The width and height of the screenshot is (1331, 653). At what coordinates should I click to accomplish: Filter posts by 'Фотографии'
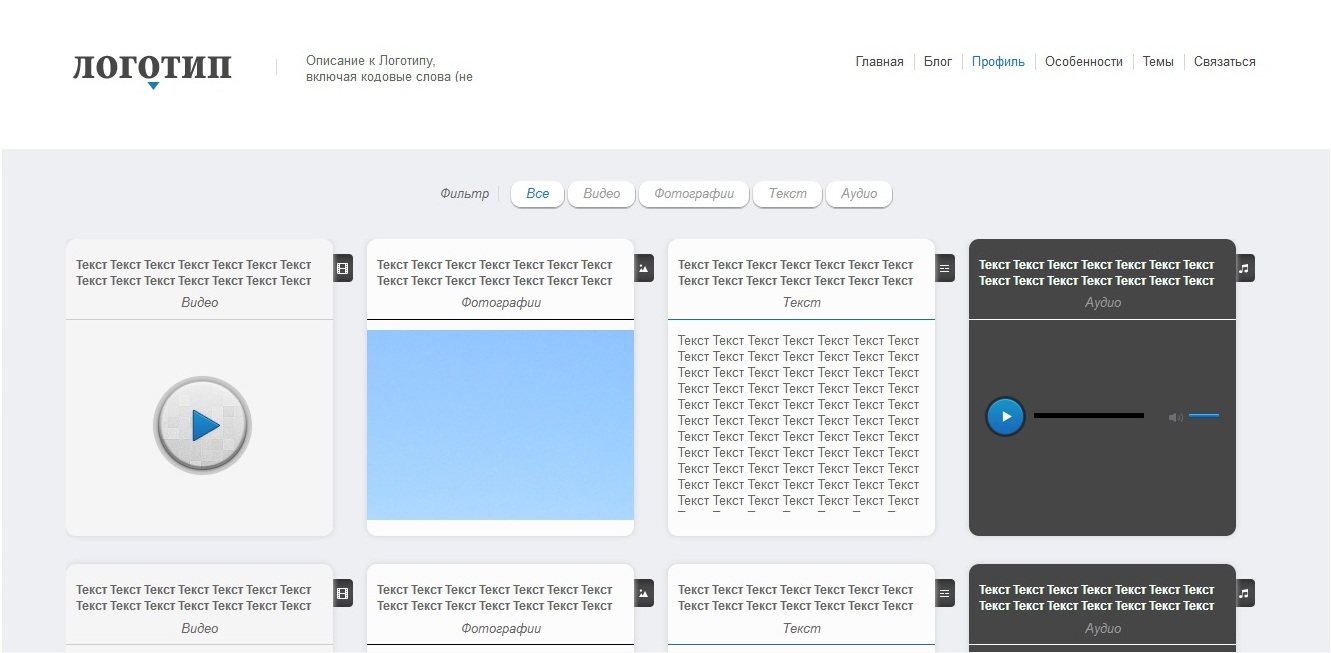click(x=694, y=194)
